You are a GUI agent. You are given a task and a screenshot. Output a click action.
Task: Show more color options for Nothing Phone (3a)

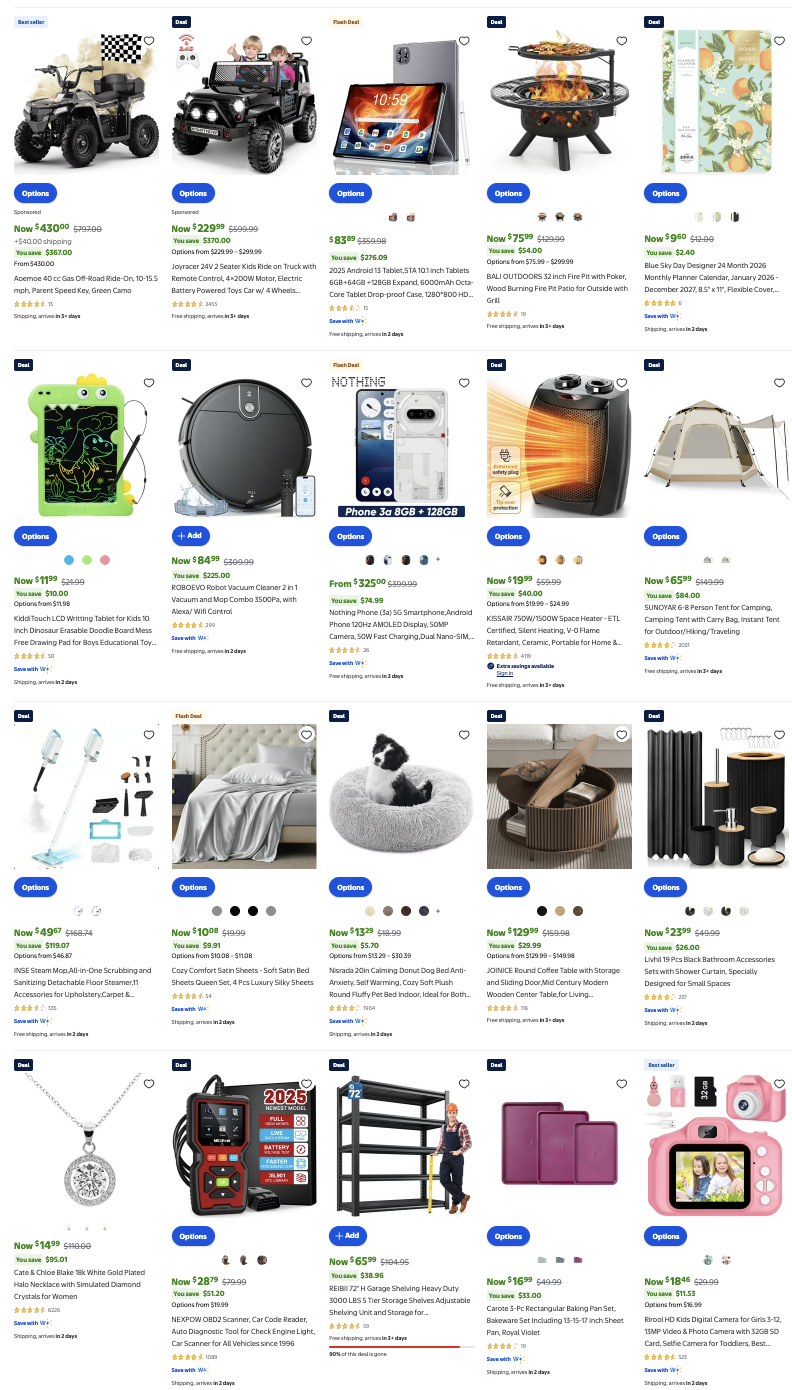pyautogui.click(x=438, y=560)
